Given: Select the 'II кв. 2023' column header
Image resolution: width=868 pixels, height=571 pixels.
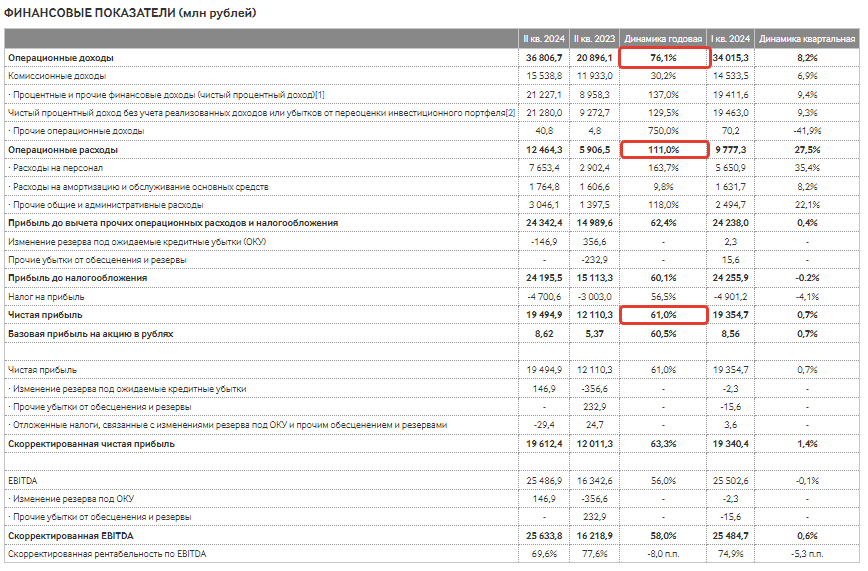Looking at the screenshot, I should [x=595, y=39].
